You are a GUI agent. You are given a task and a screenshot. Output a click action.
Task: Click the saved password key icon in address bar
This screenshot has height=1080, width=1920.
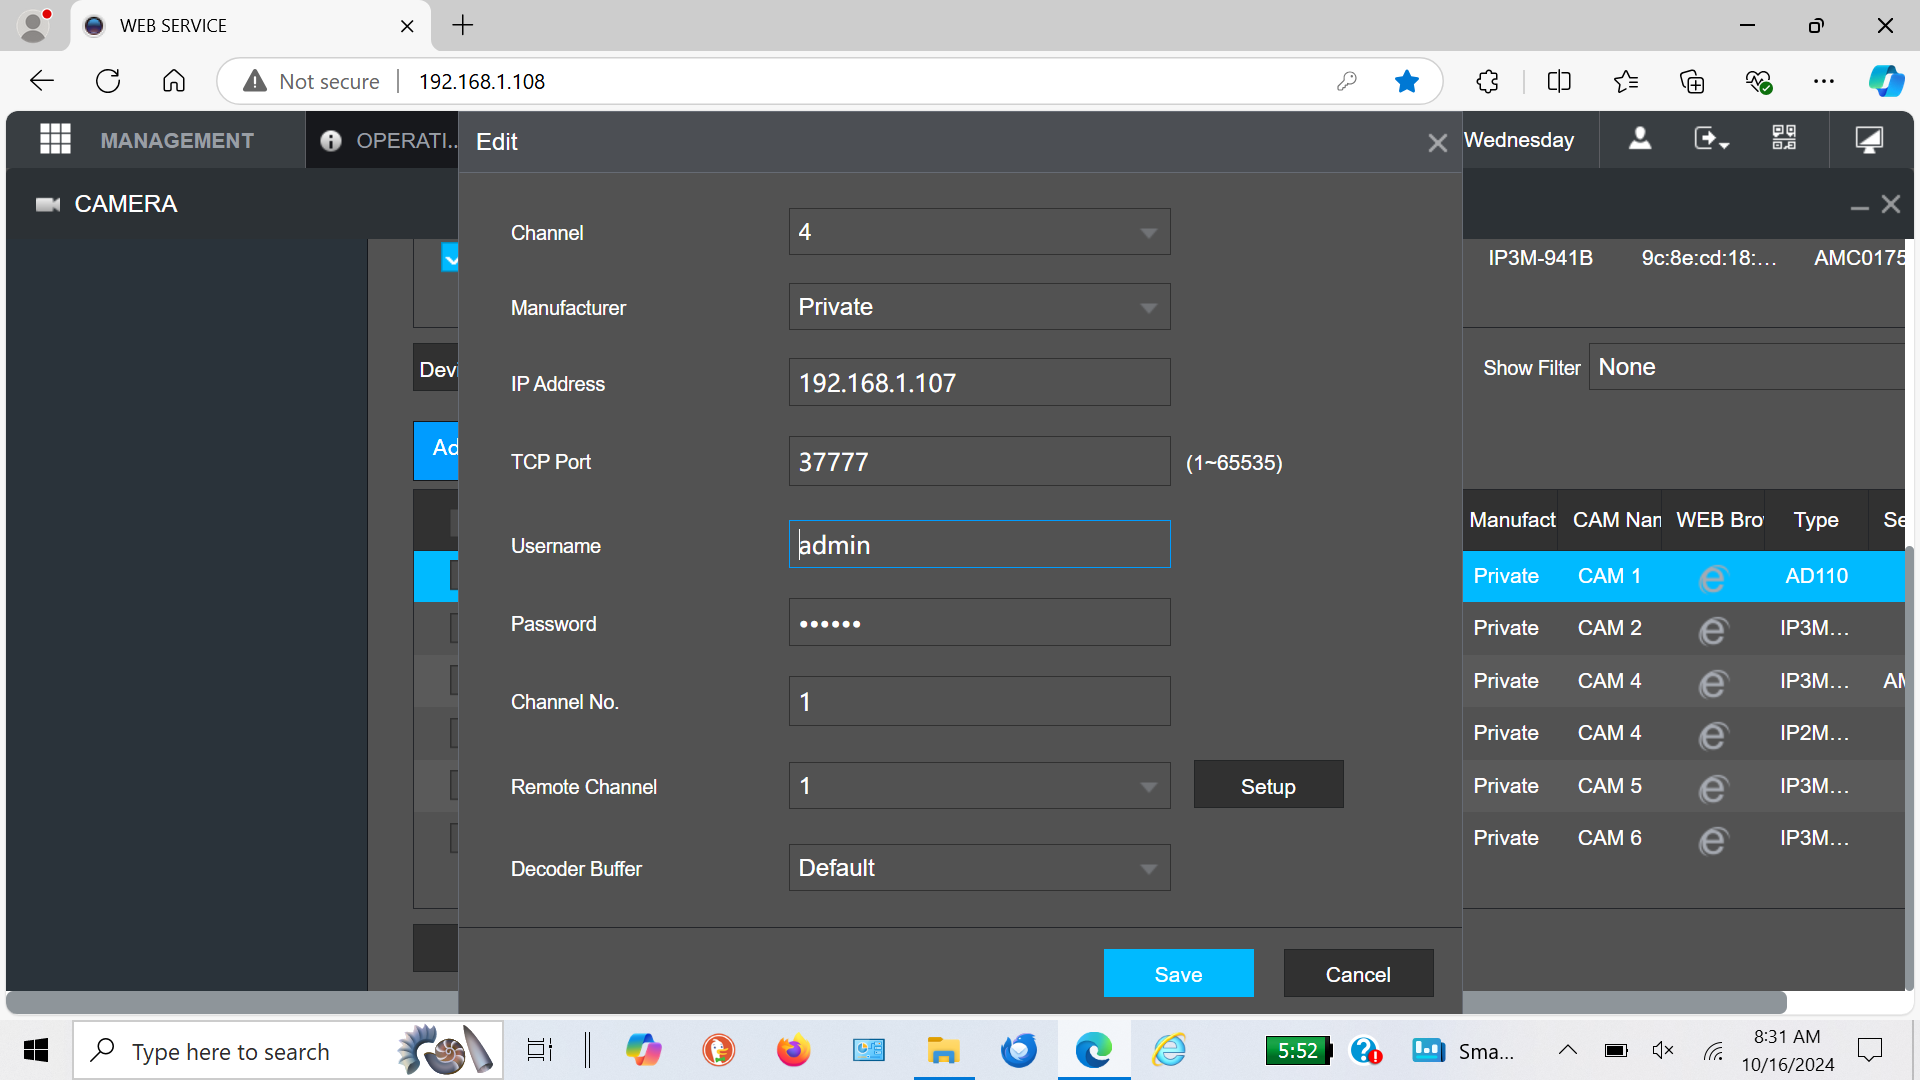click(x=1346, y=81)
